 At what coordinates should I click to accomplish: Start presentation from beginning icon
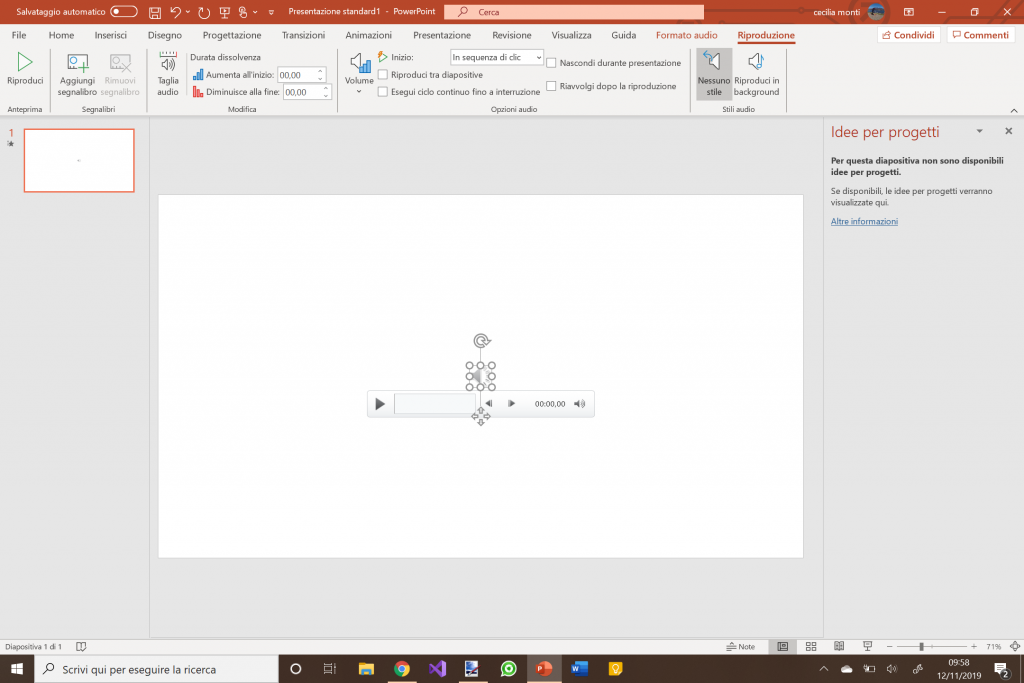point(225,12)
